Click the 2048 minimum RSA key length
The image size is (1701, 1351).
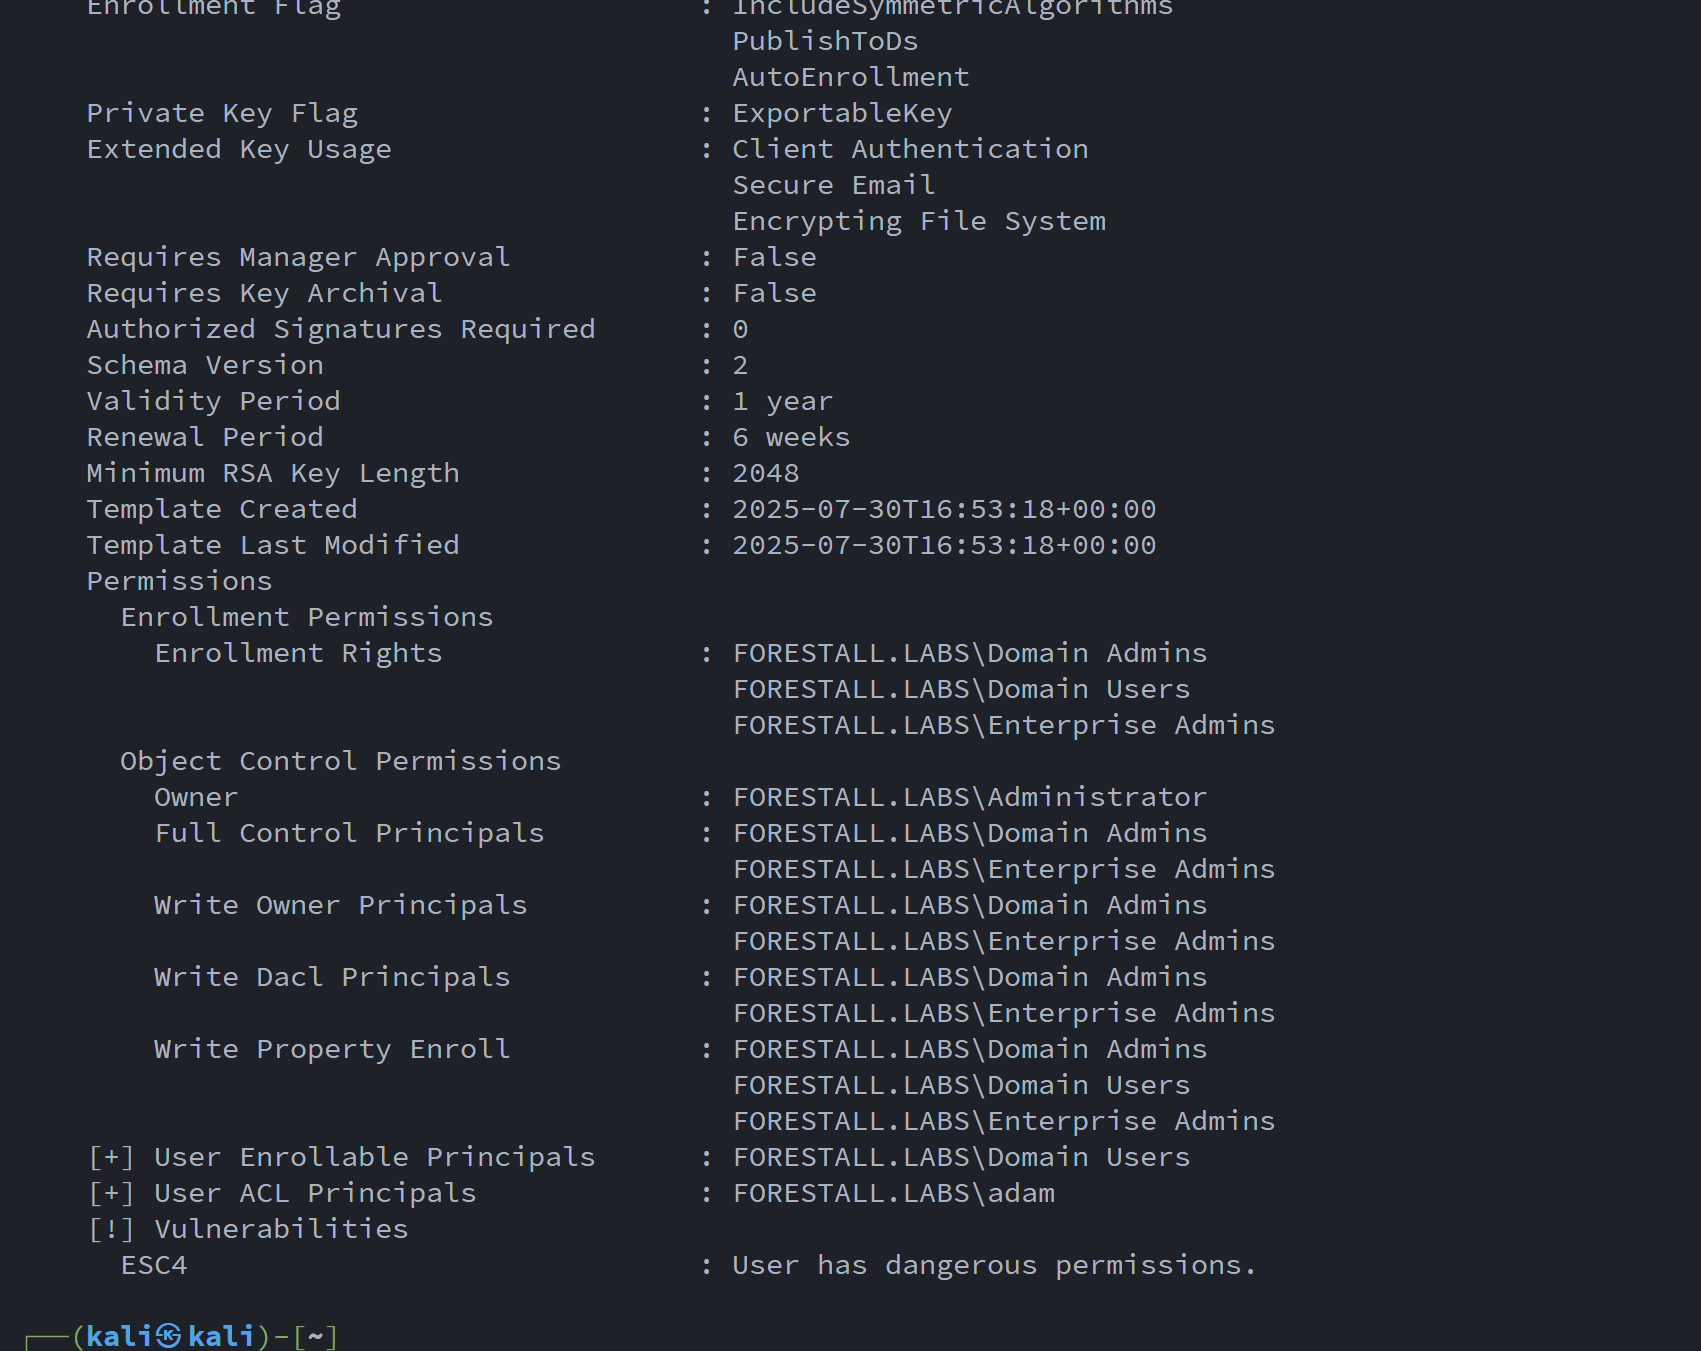[x=766, y=473]
